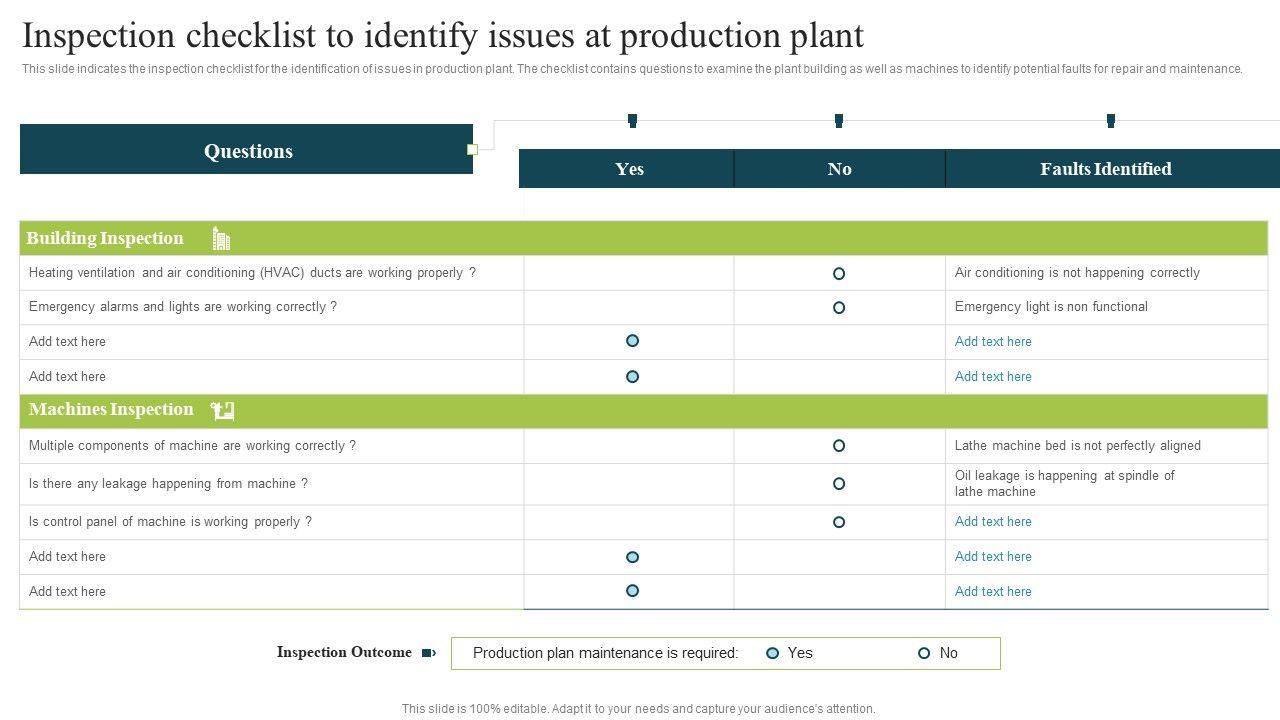Select No for control panel working question
The height and width of the screenshot is (720, 1280).
[x=839, y=522]
